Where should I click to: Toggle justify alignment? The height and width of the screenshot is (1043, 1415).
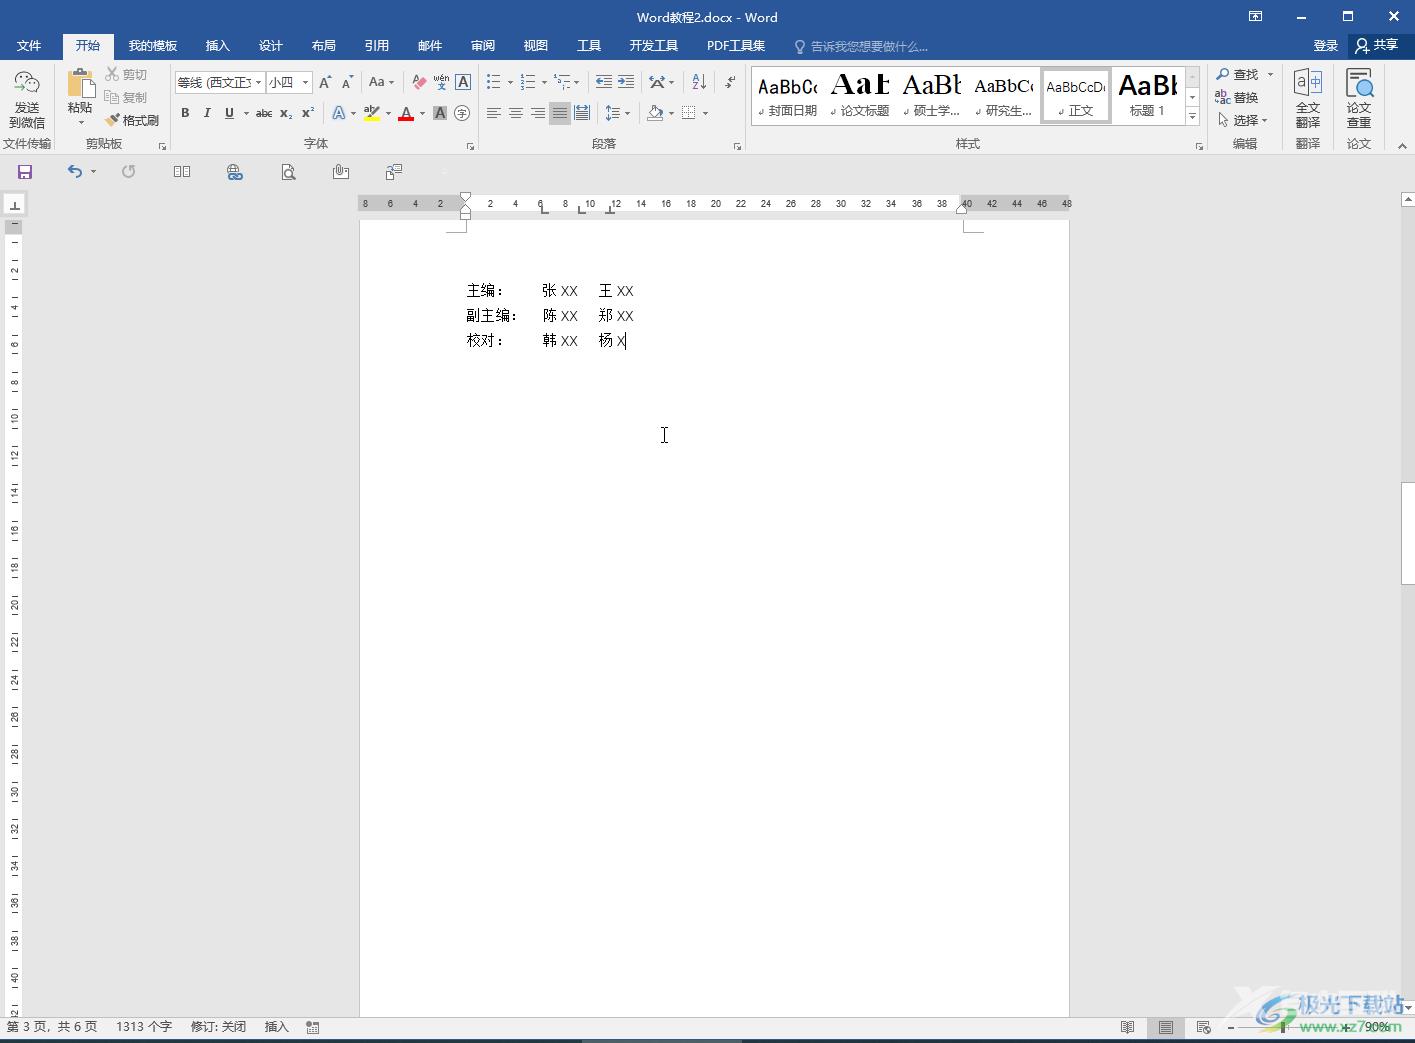tap(560, 113)
